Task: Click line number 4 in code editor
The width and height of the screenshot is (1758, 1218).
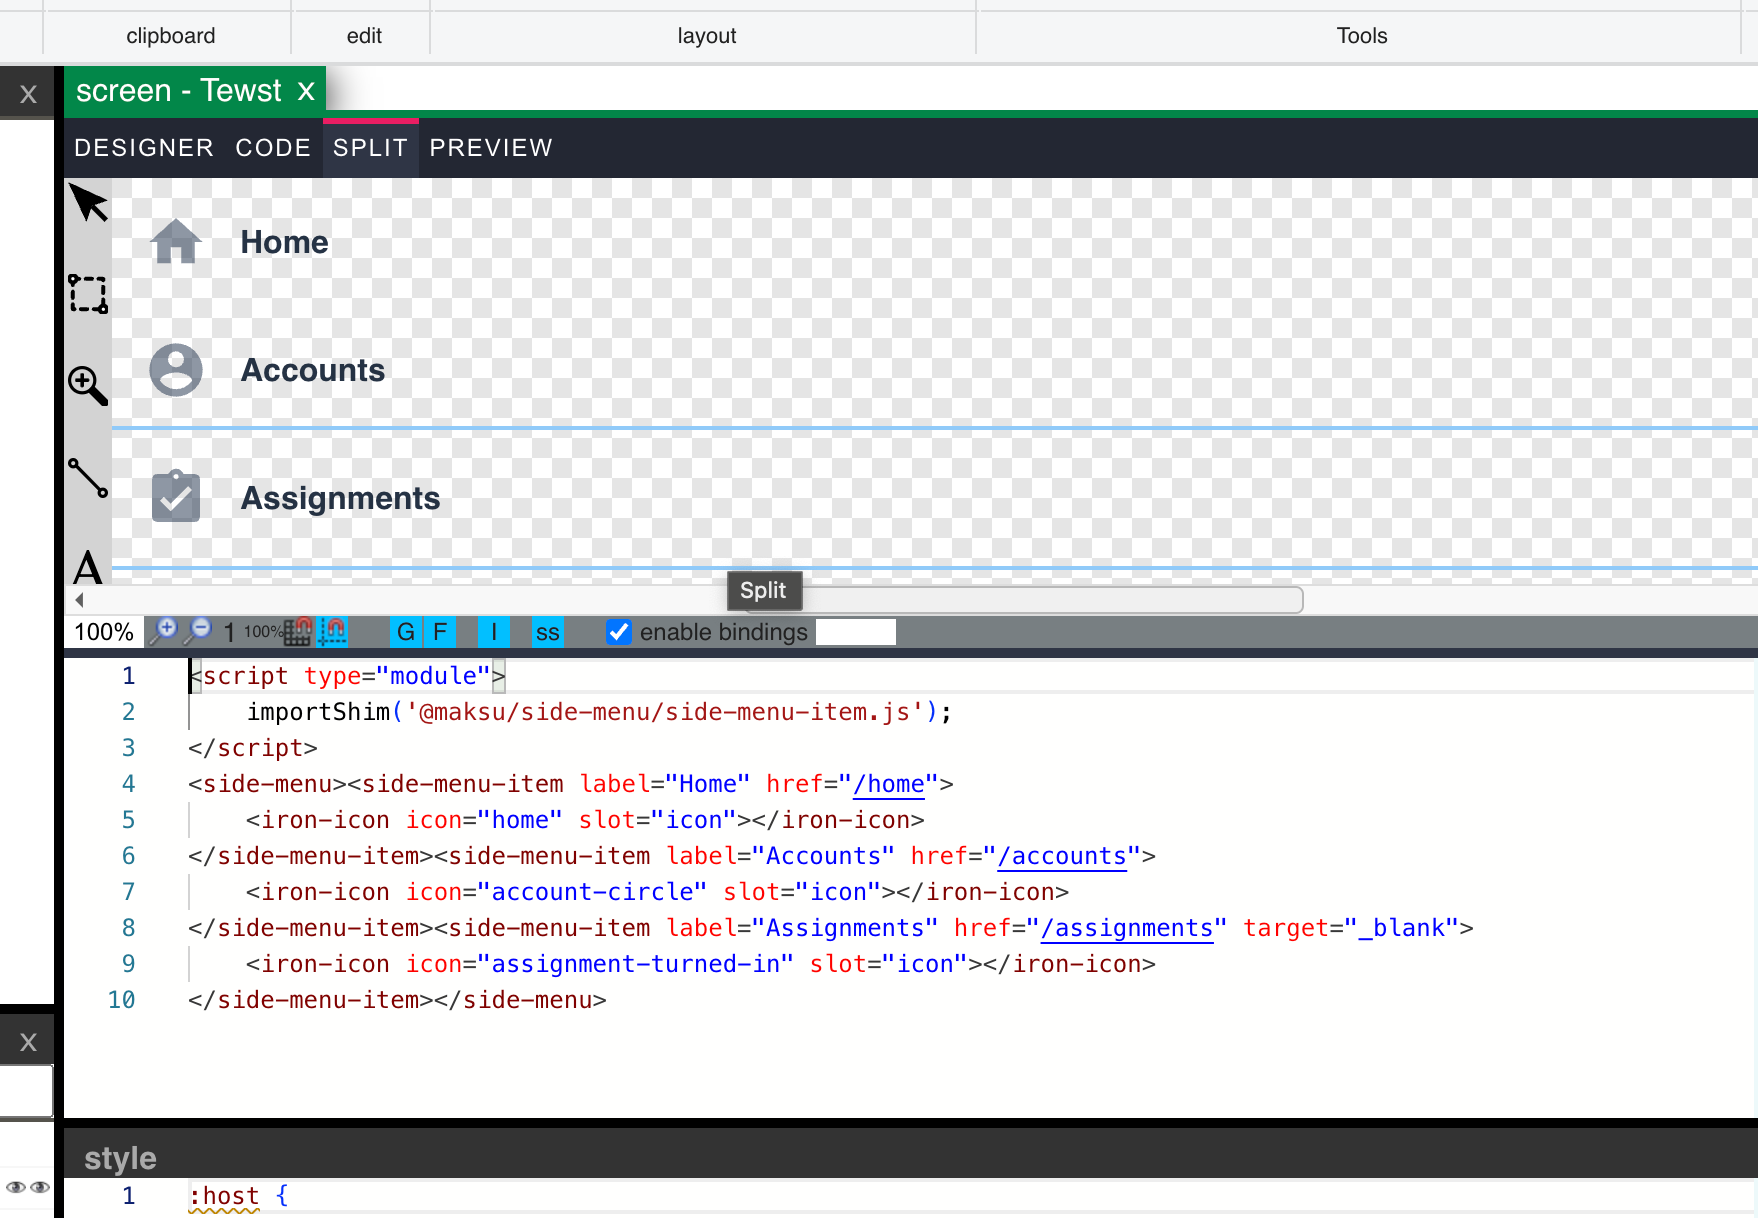Action: (x=128, y=784)
